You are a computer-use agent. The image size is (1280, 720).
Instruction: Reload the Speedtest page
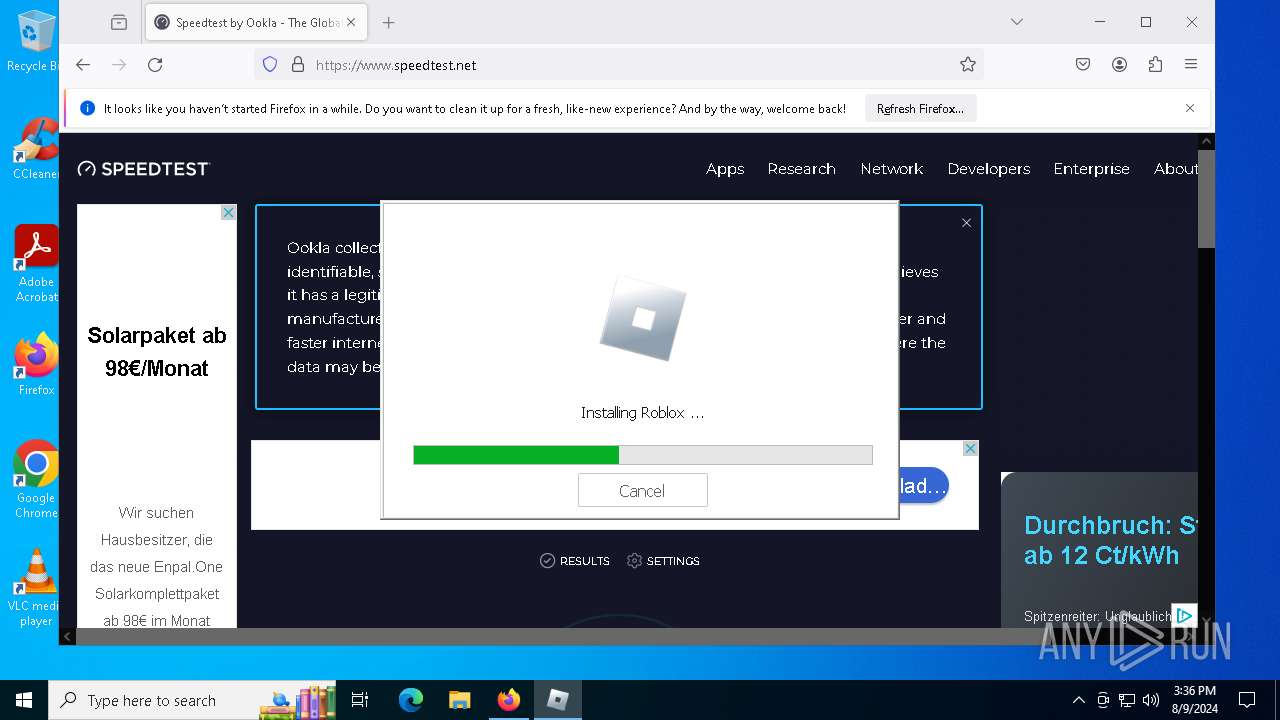(155, 64)
